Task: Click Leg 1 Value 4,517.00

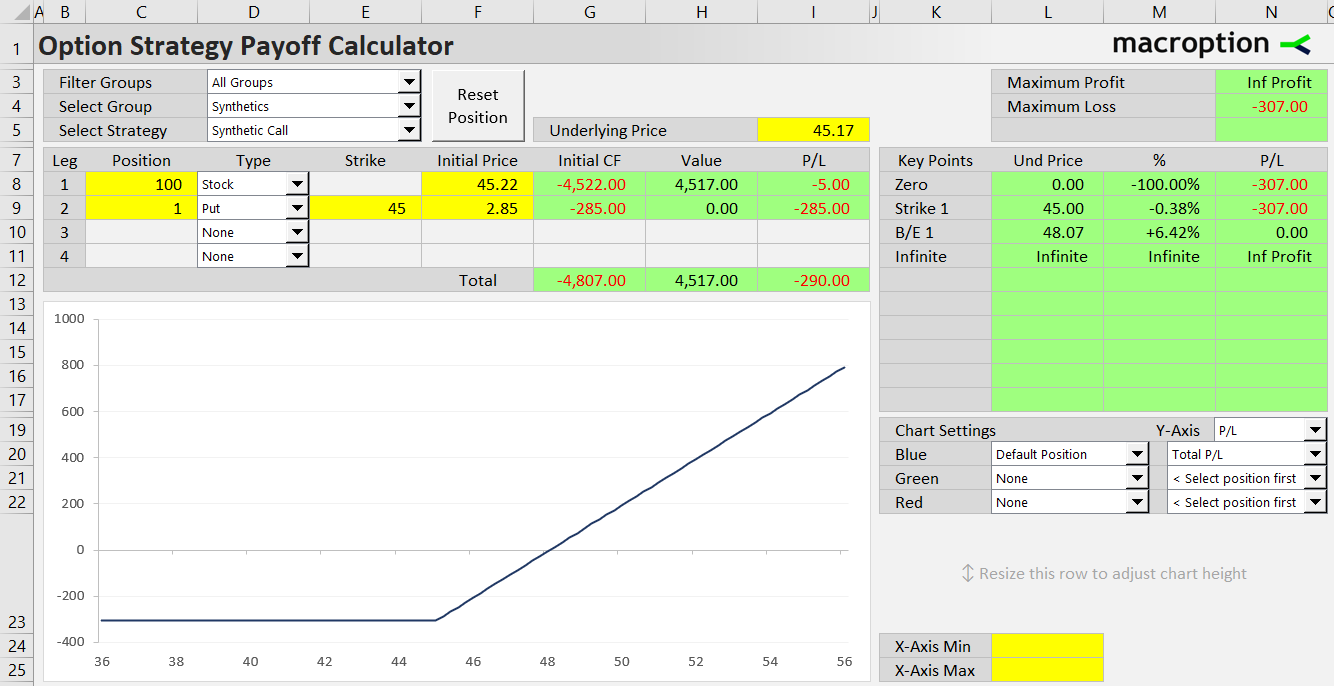Action: (701, 184)
